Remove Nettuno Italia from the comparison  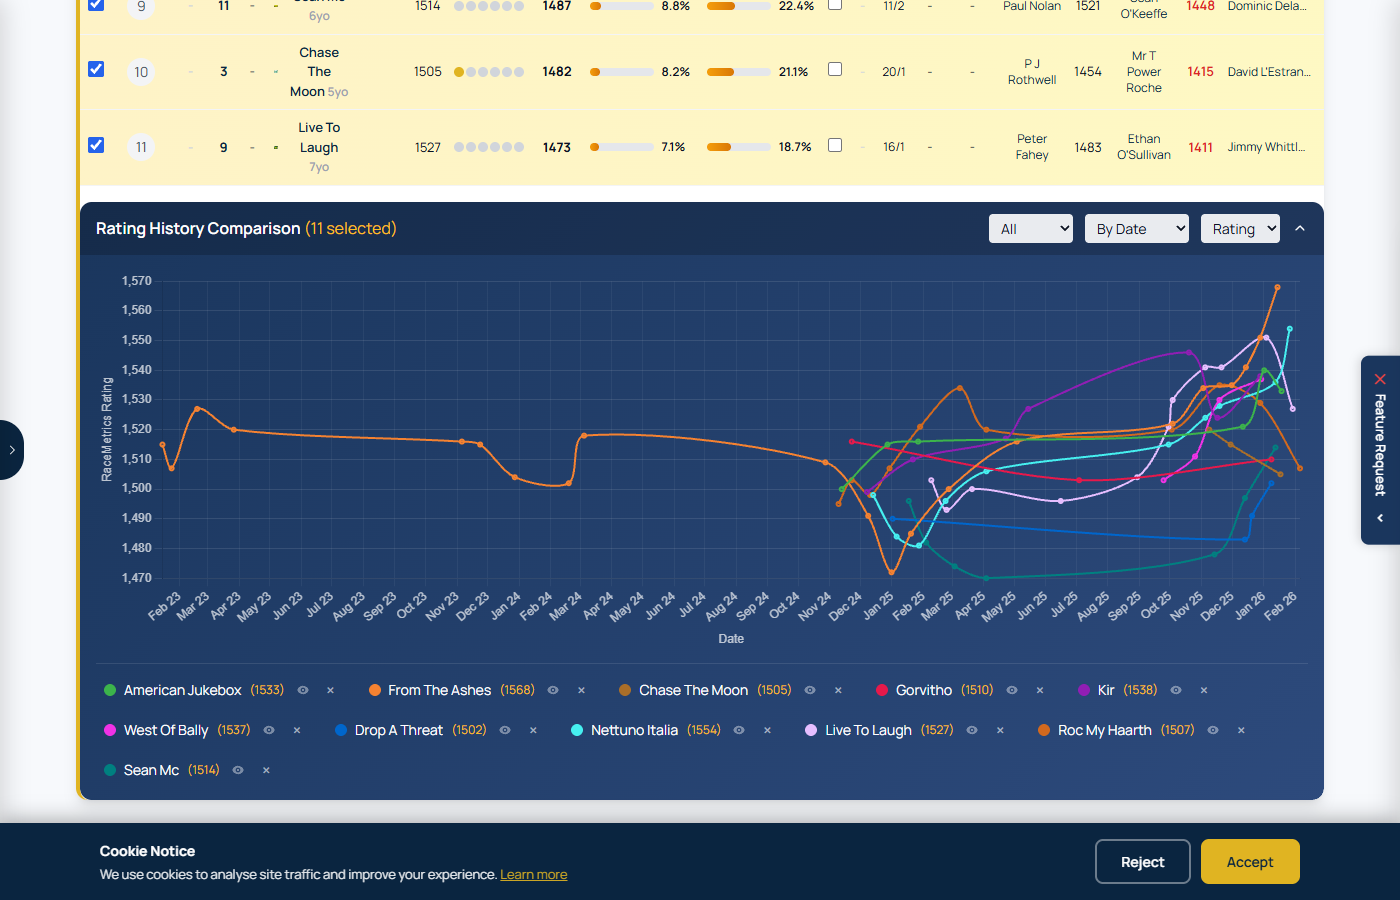point(766,730)
